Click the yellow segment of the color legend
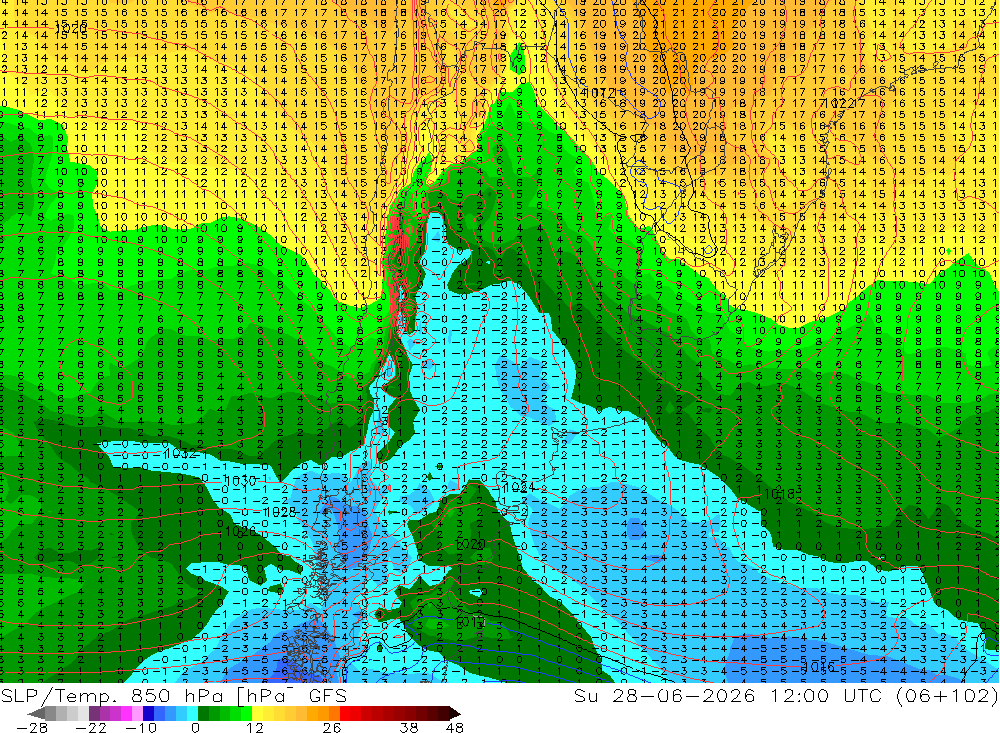Screen dimensions: 1000x733 258,713
